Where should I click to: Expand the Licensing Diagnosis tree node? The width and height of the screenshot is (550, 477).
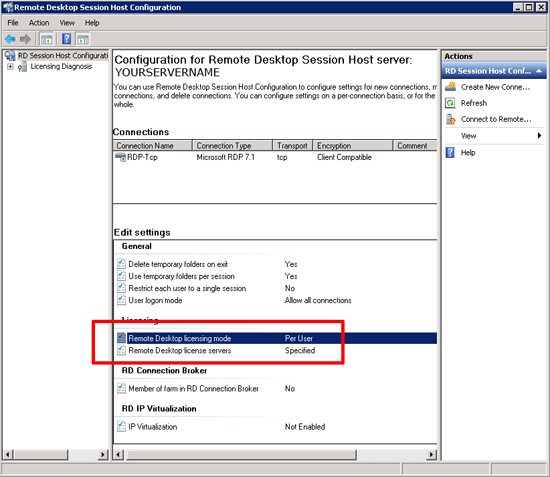(11, 67)
